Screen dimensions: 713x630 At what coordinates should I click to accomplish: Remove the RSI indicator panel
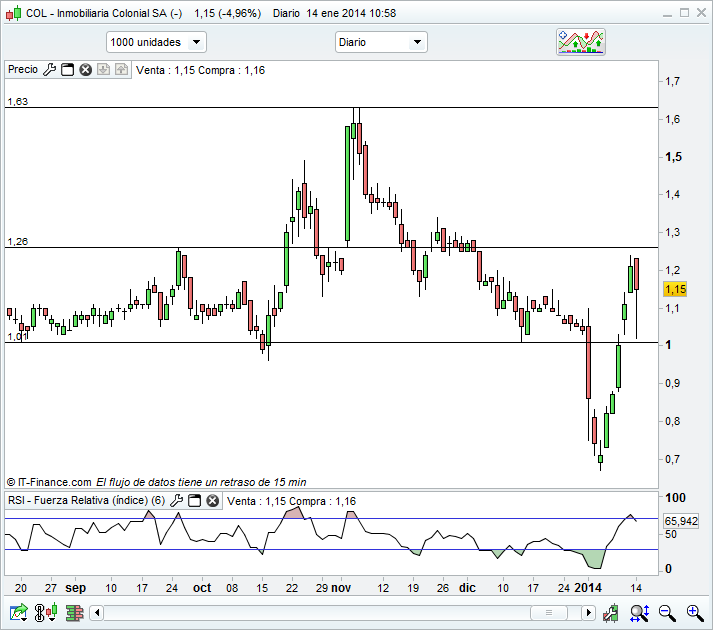[213, 501]
